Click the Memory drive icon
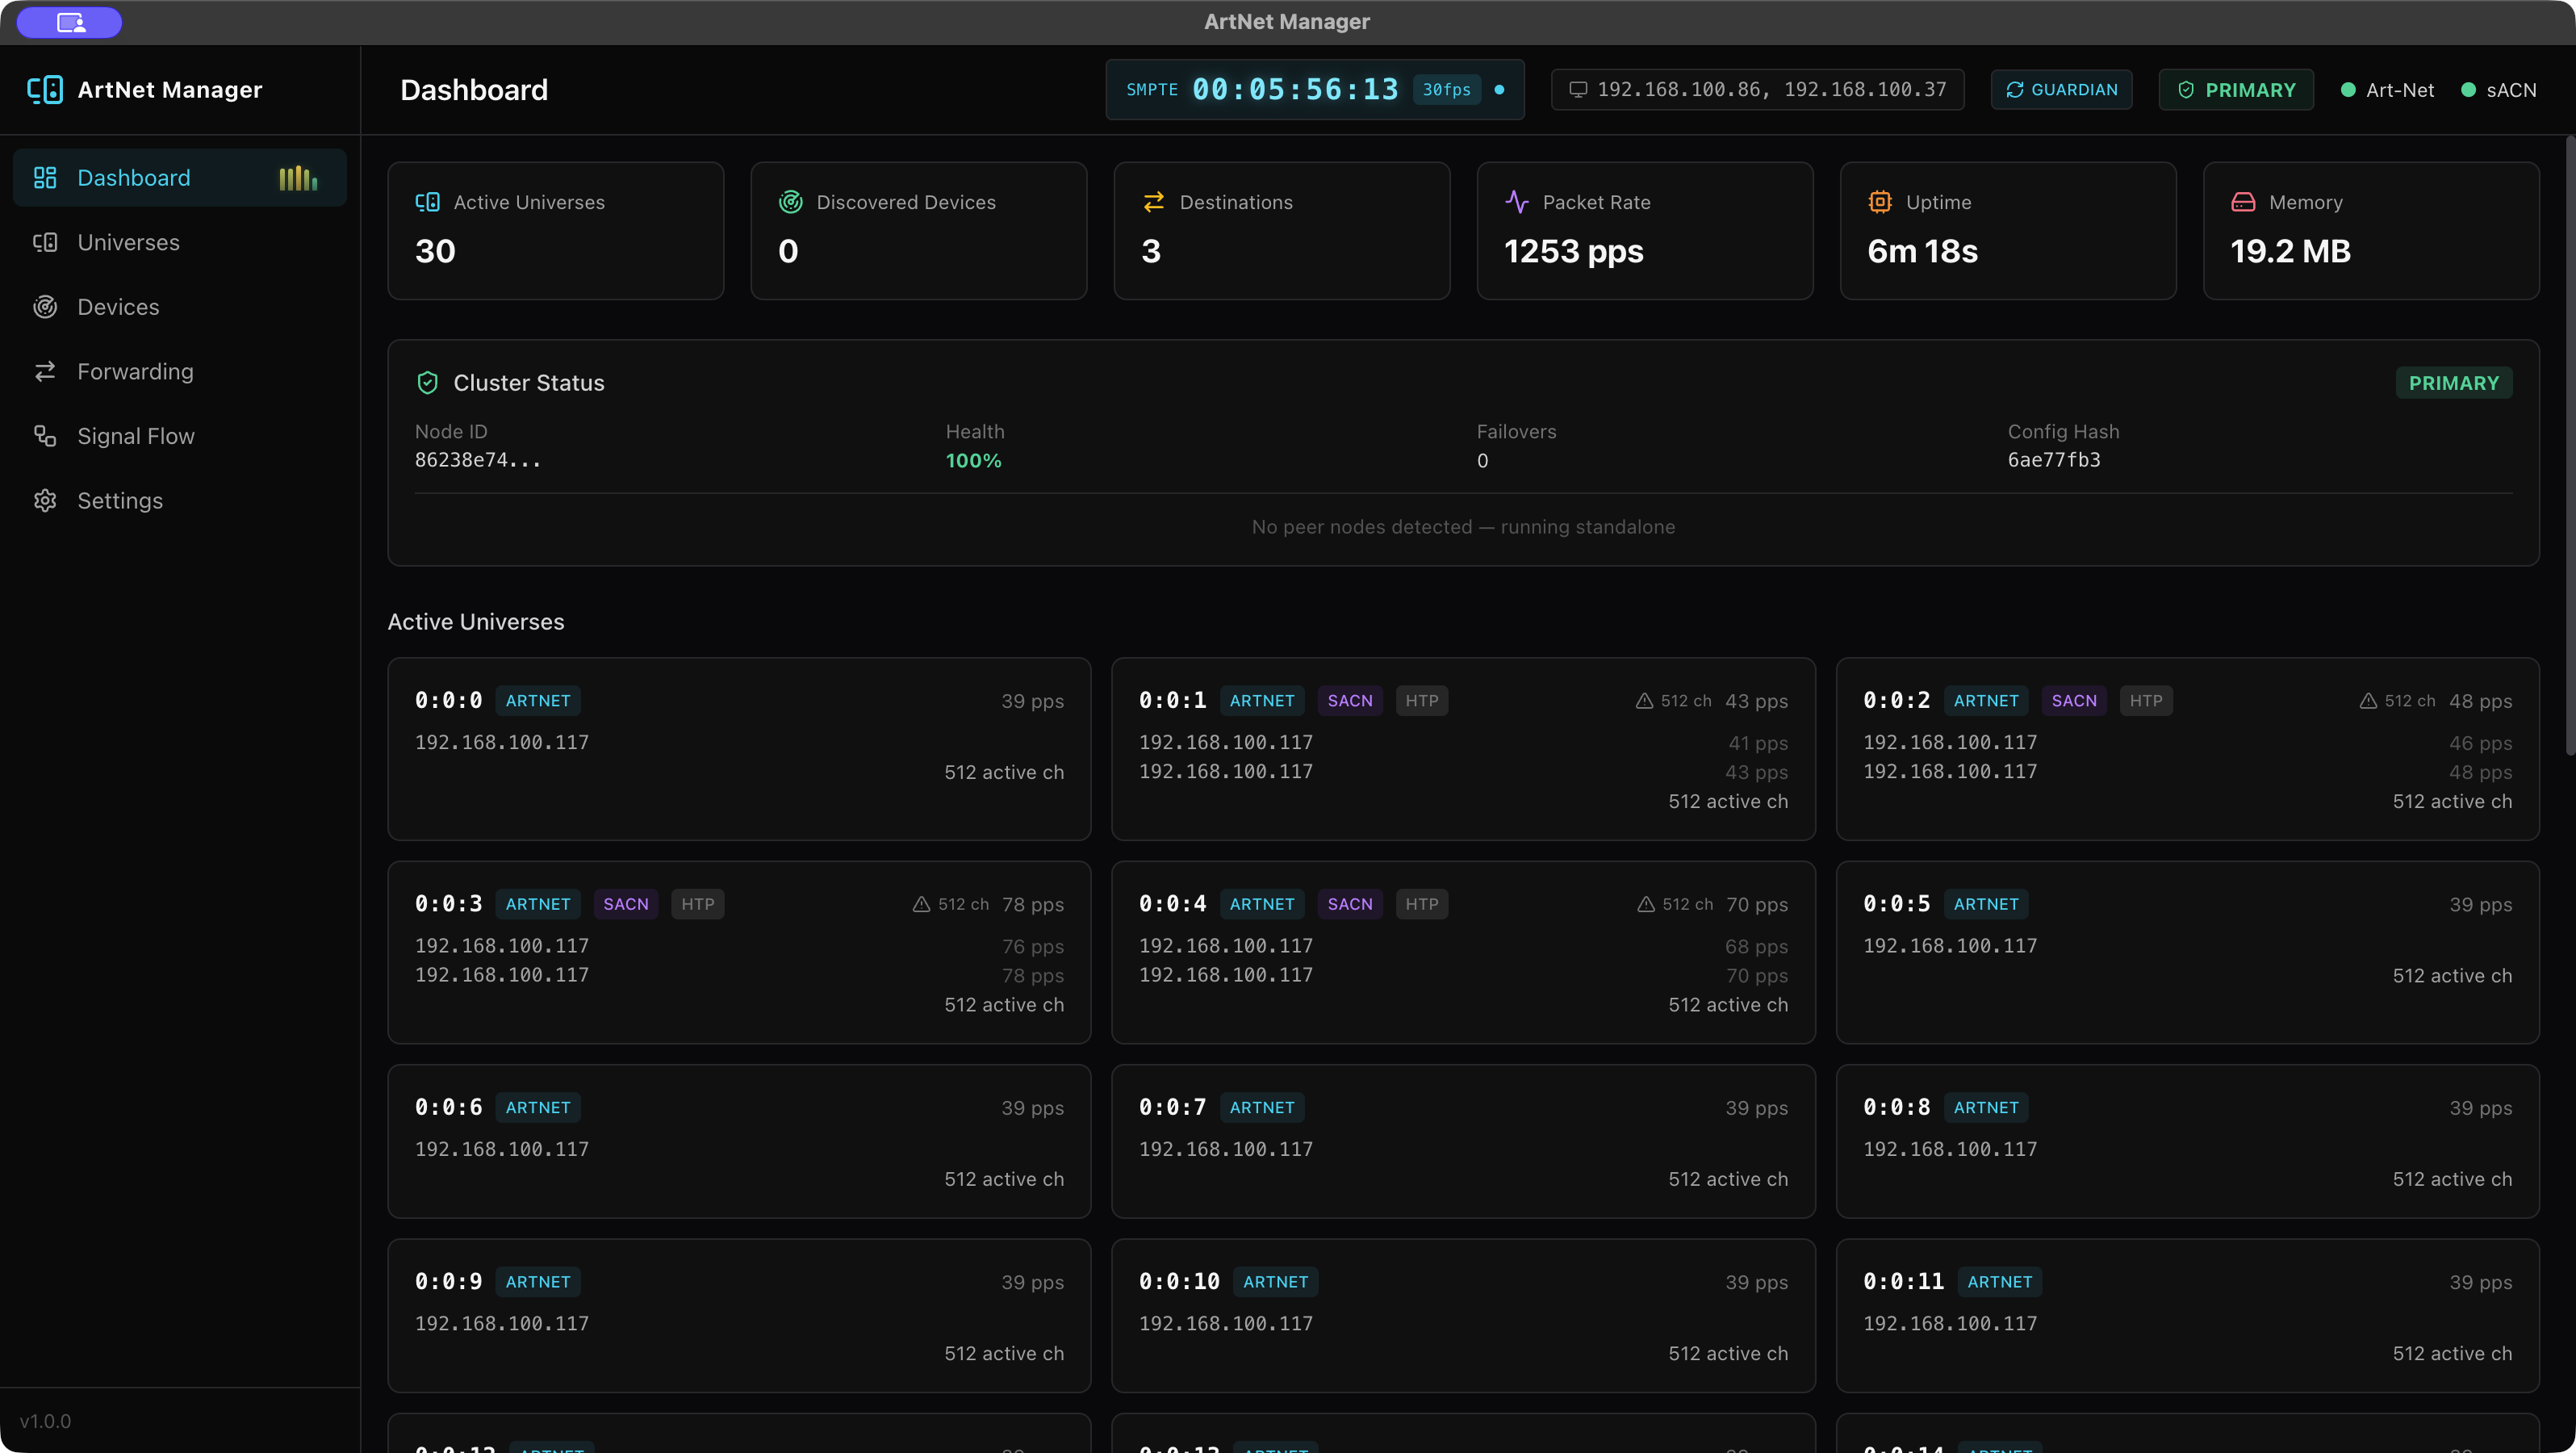This screenshot has width=2576, height=1453. tap(2243, 202)
